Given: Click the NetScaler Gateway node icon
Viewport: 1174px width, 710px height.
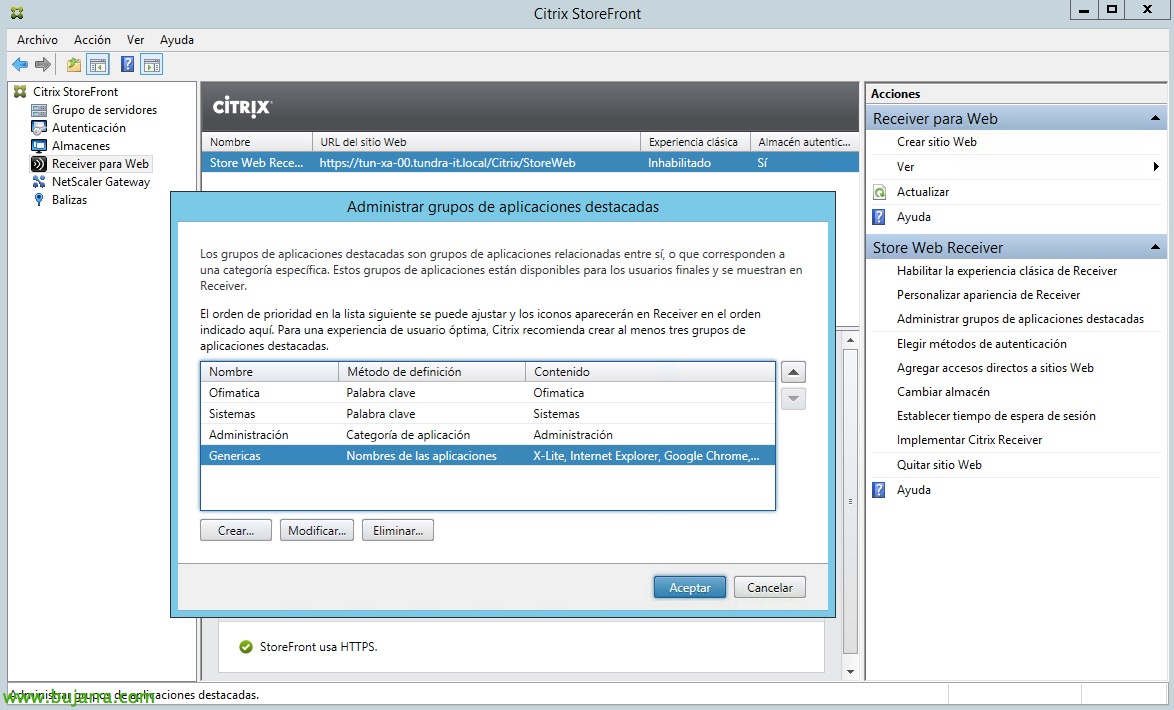Looking at the screenshot, I should click(x=39, y=182).
